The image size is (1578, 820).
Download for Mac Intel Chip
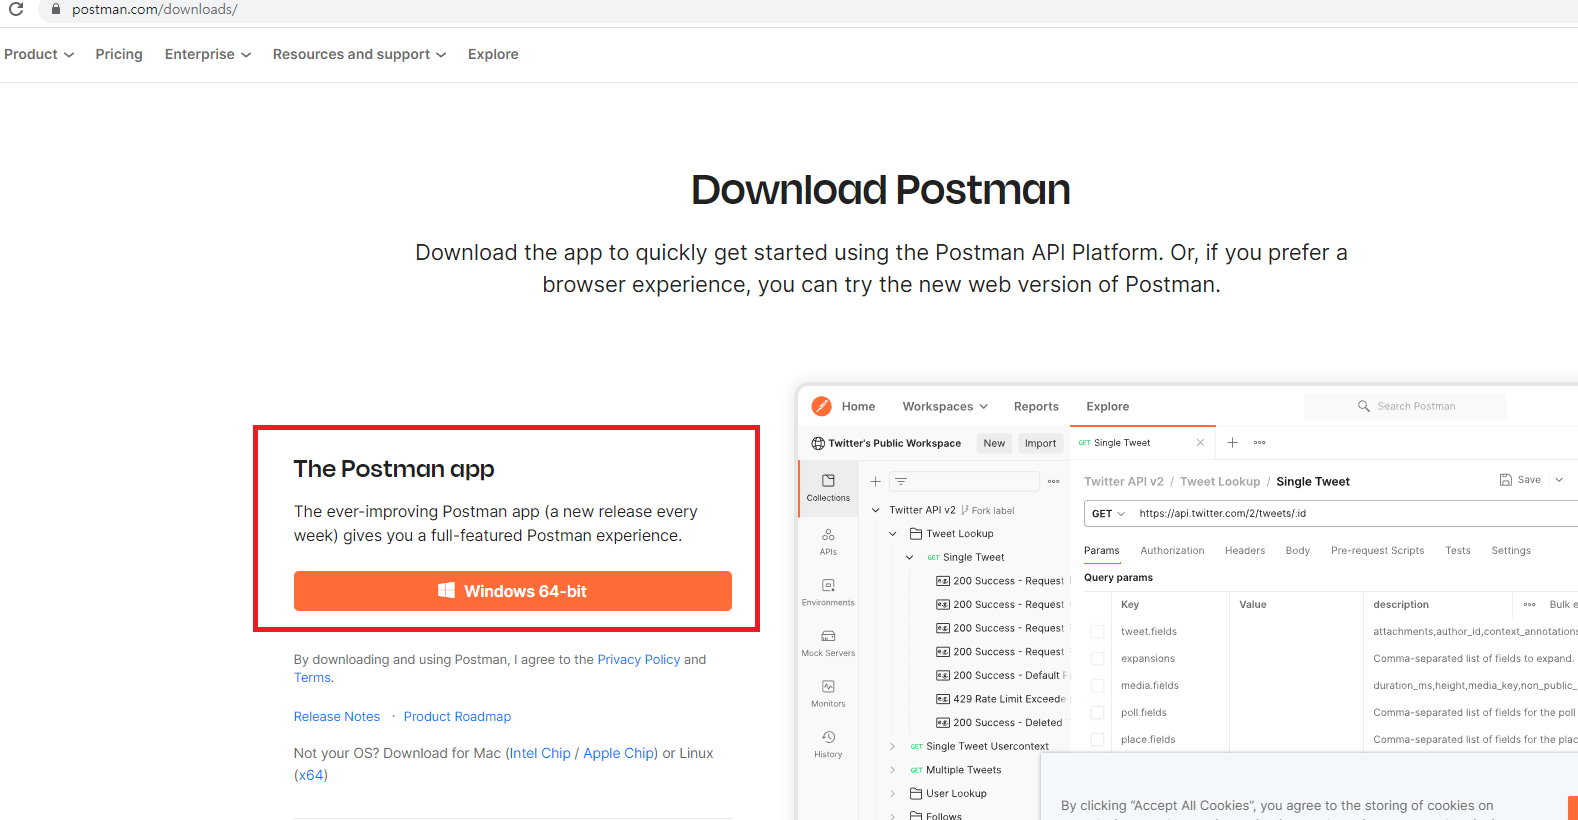(540, 754)
